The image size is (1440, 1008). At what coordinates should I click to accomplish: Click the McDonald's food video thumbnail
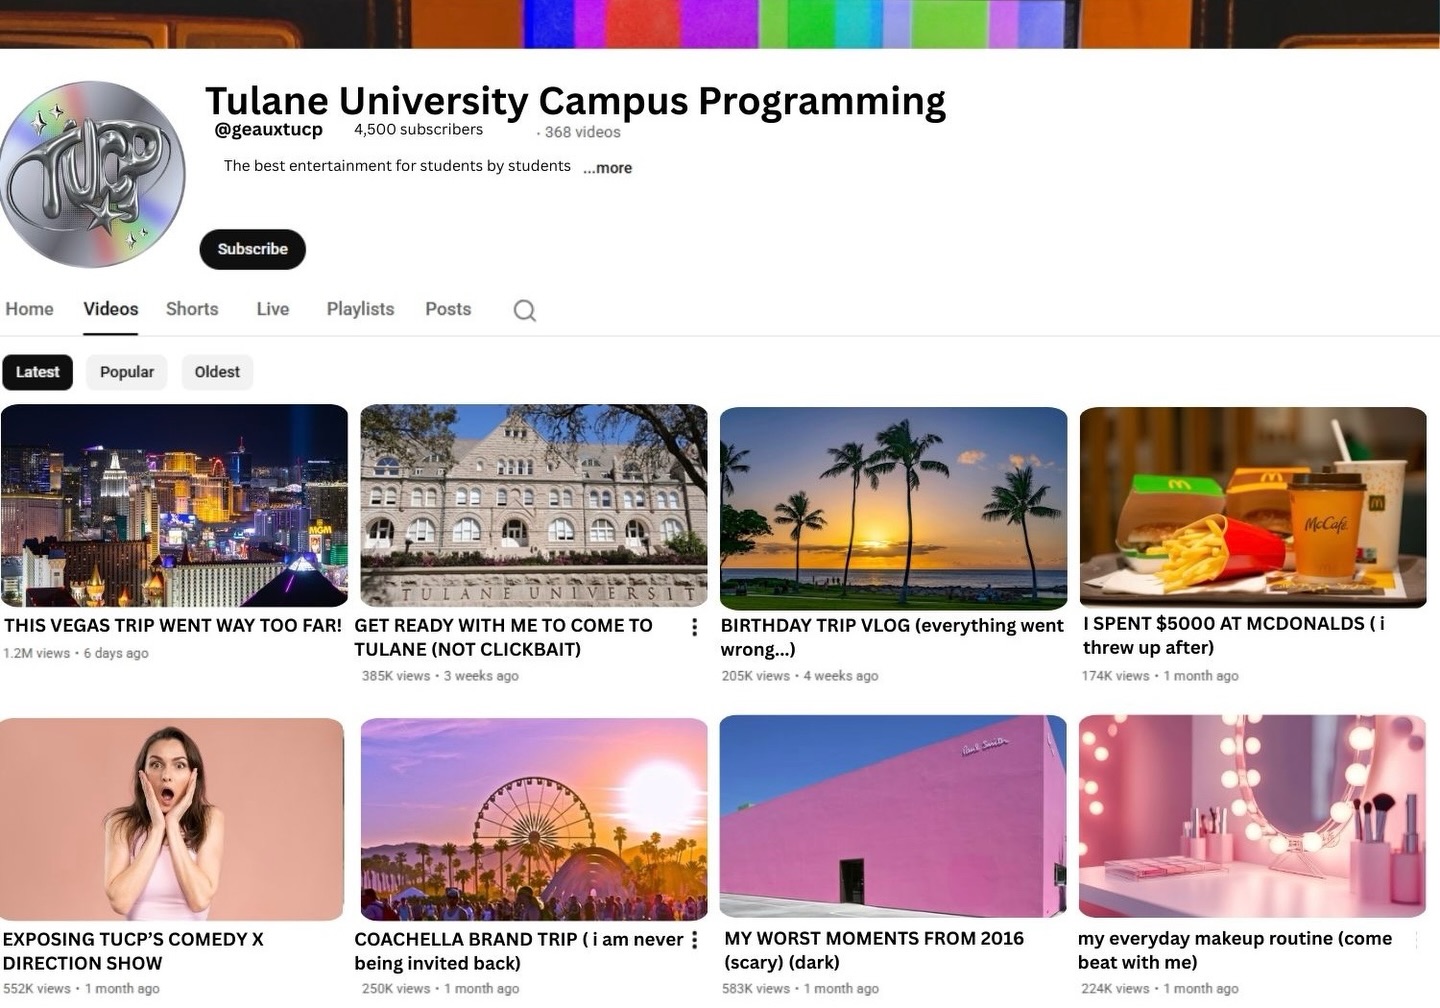click(x=1253, y=507)
